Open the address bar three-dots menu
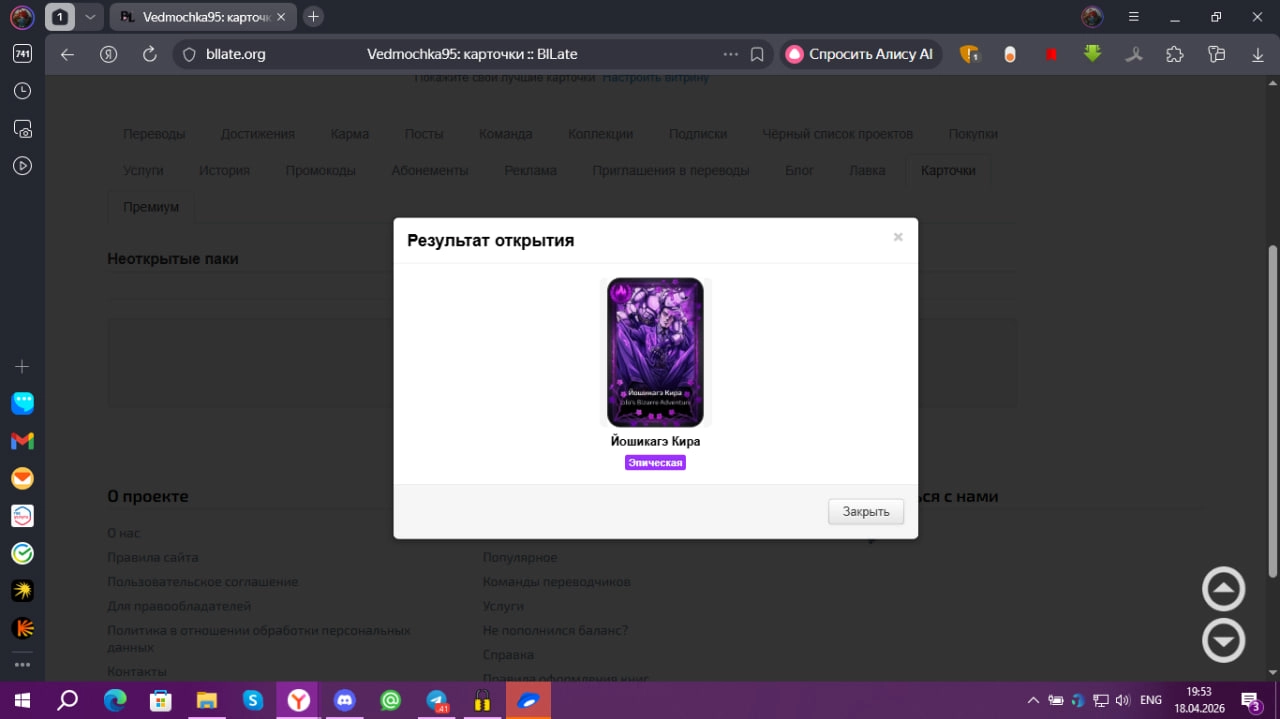Image resolution: width=1280 pixels, height=719 pixels. (x=730, y=54)
